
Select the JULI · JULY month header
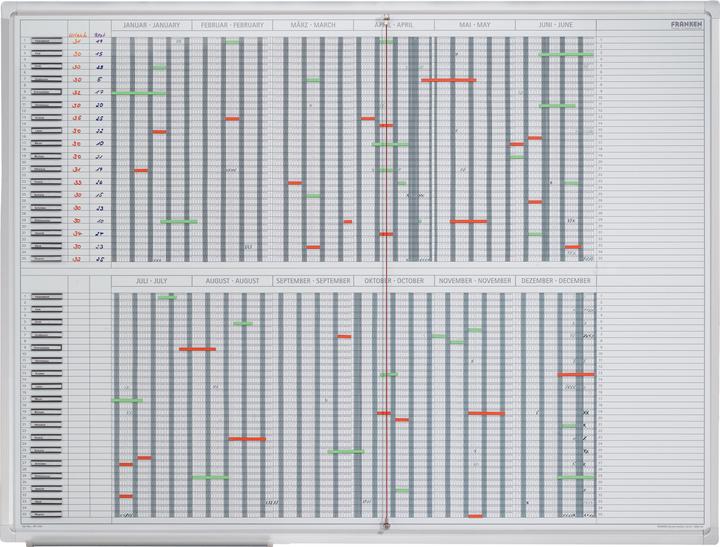(x=152, y=281)
